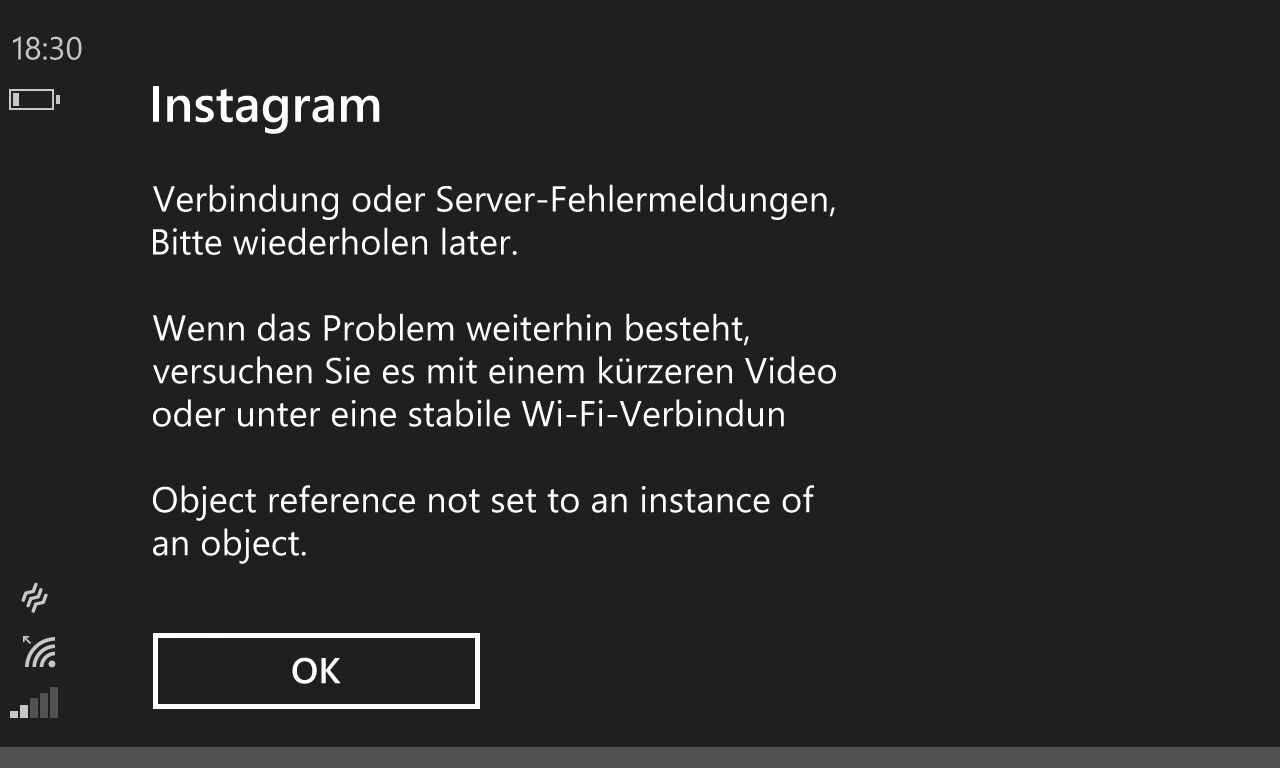Tap the 'Wenn das Problem weiterhin besteht' line
The image size is (1280, 768).
click(x=451, y=328)
